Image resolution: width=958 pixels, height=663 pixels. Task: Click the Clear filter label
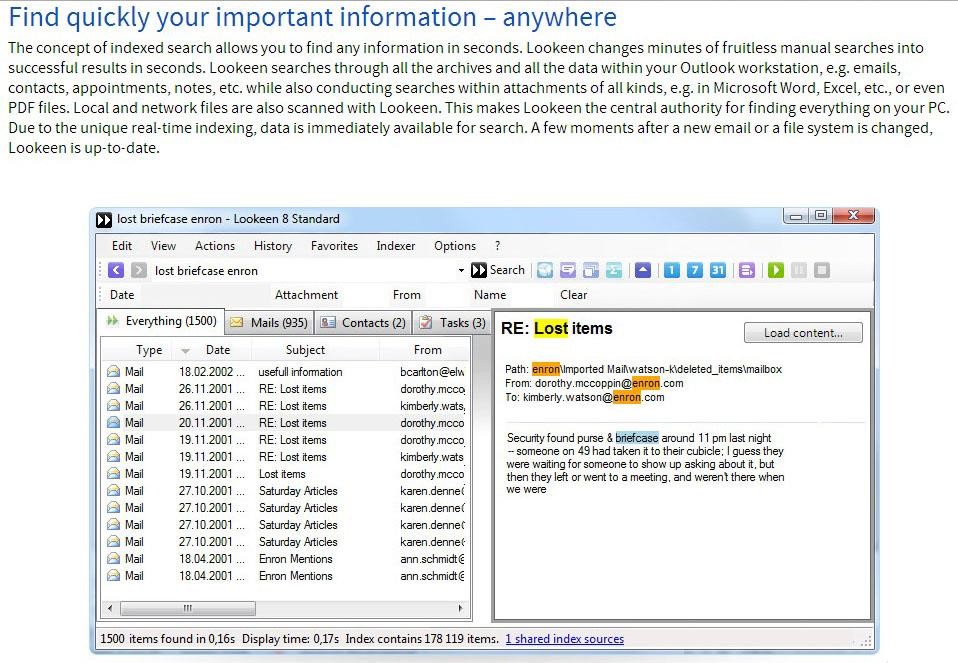point(574,295)
